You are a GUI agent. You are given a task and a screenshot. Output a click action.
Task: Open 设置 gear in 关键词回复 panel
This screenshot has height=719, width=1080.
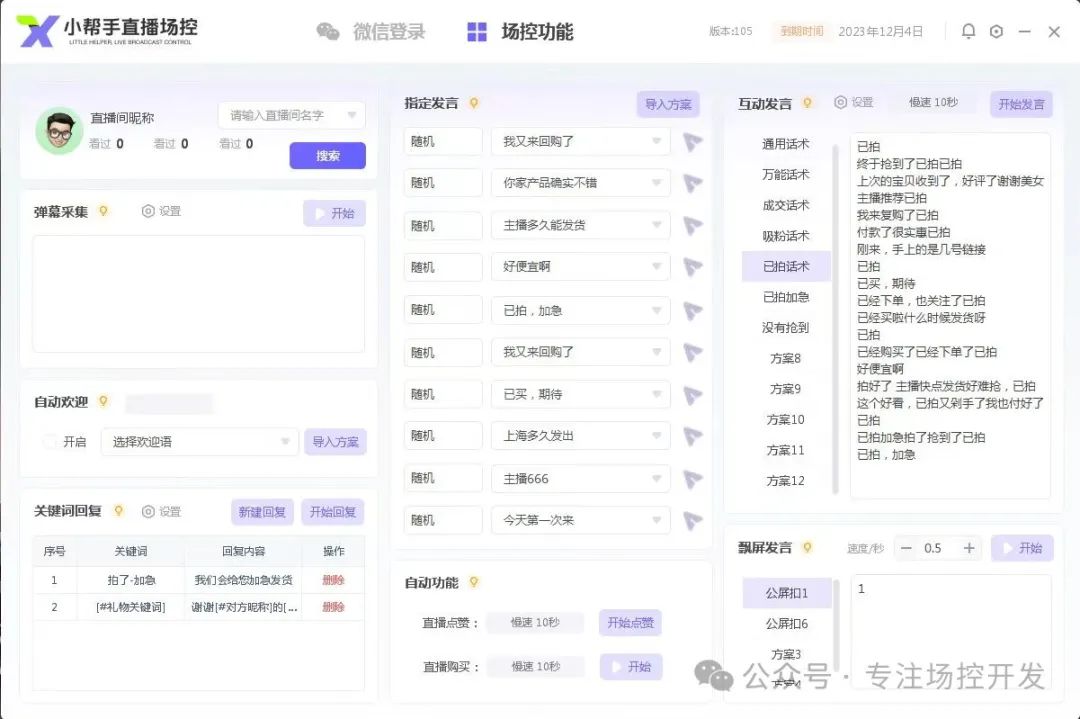[x=161, y=511]
